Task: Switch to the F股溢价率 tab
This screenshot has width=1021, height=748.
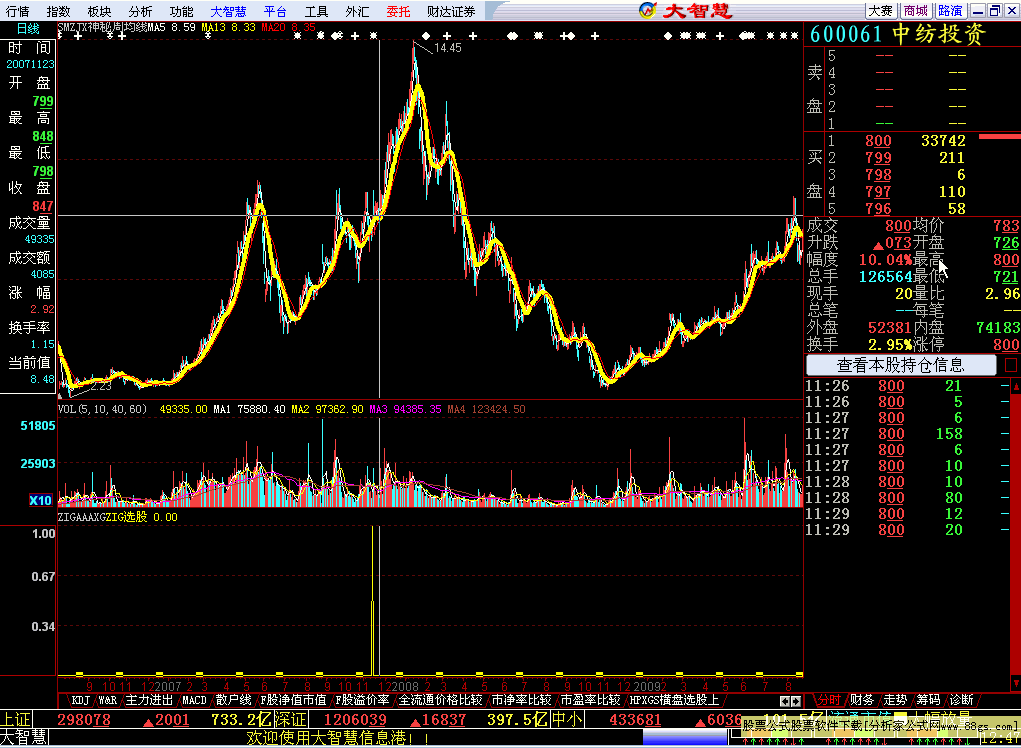Action: pos(362,700)
